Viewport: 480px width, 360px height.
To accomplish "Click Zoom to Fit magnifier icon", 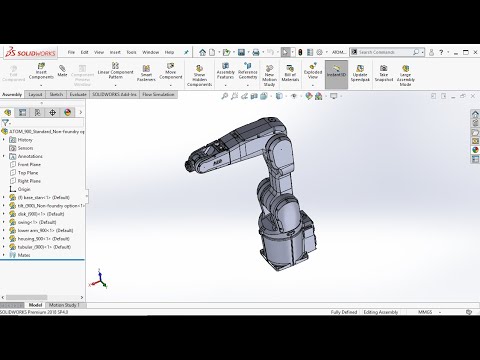I will point(225,96).
